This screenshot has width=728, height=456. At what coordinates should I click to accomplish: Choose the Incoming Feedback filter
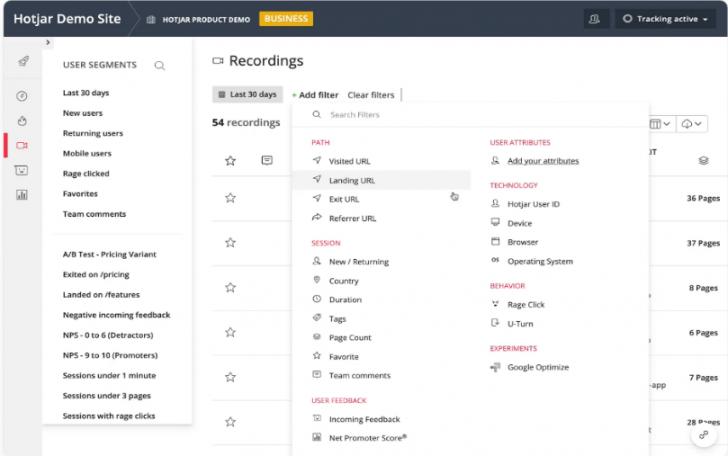coord(364,419)
